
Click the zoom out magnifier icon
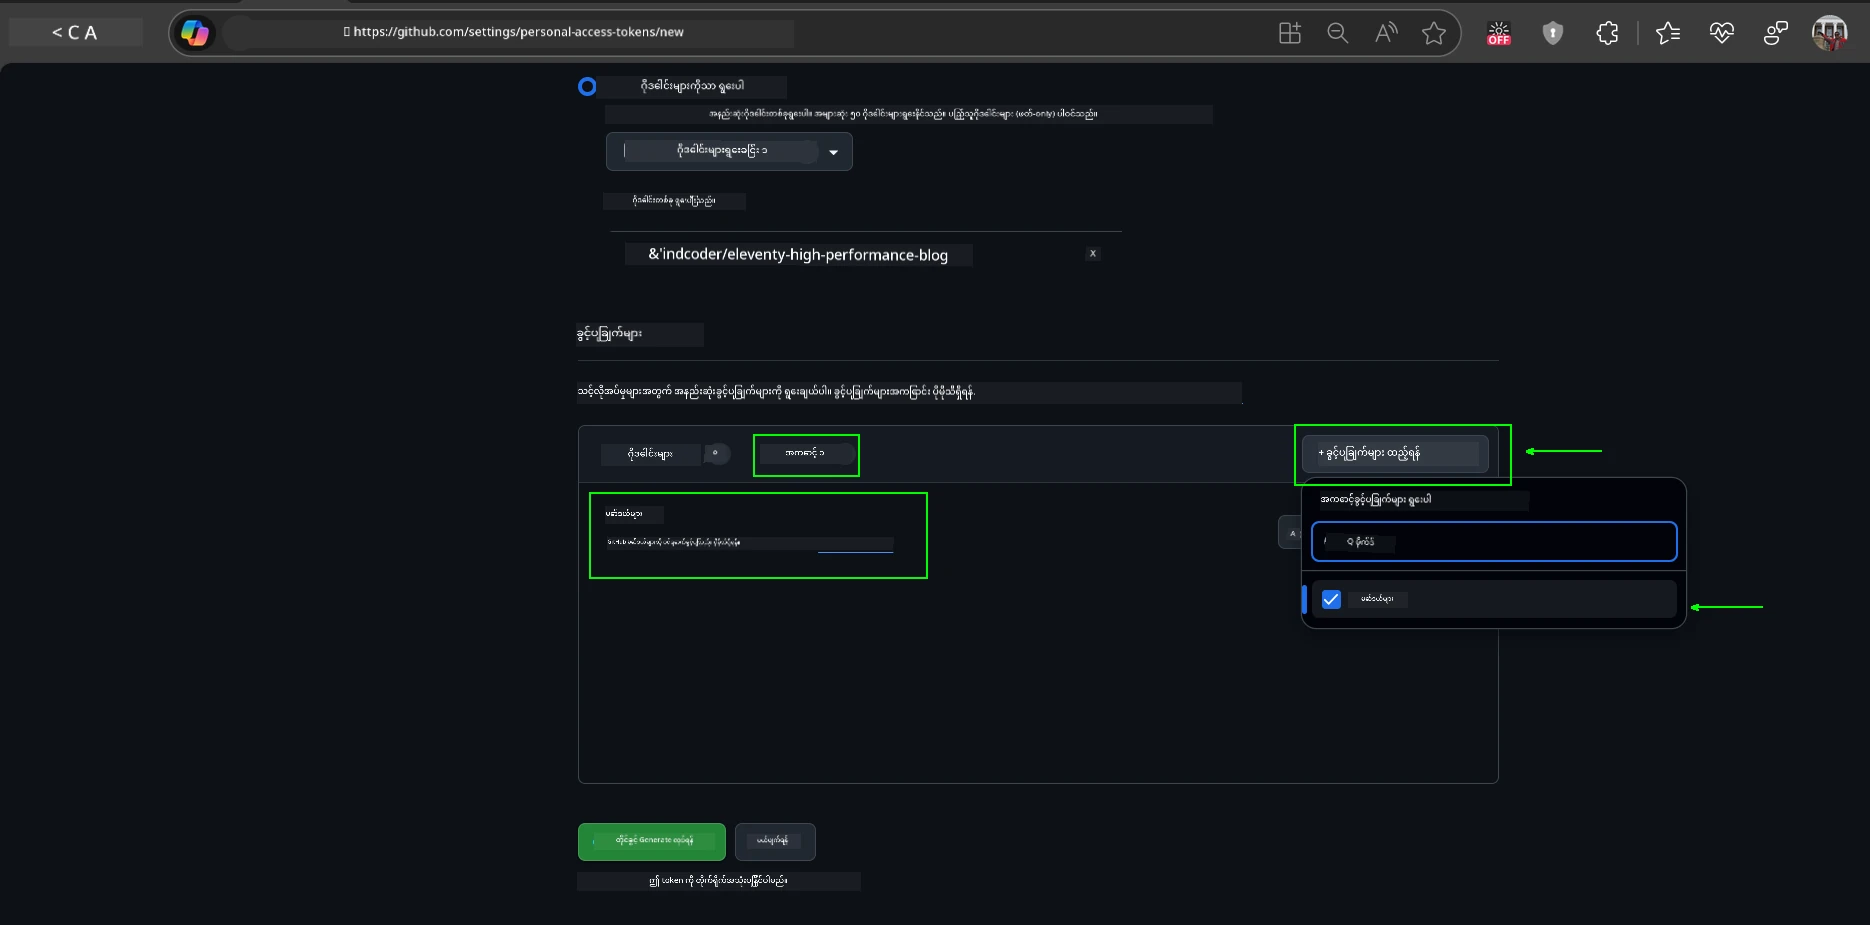pyautogui.click(x=1337, y=33)
